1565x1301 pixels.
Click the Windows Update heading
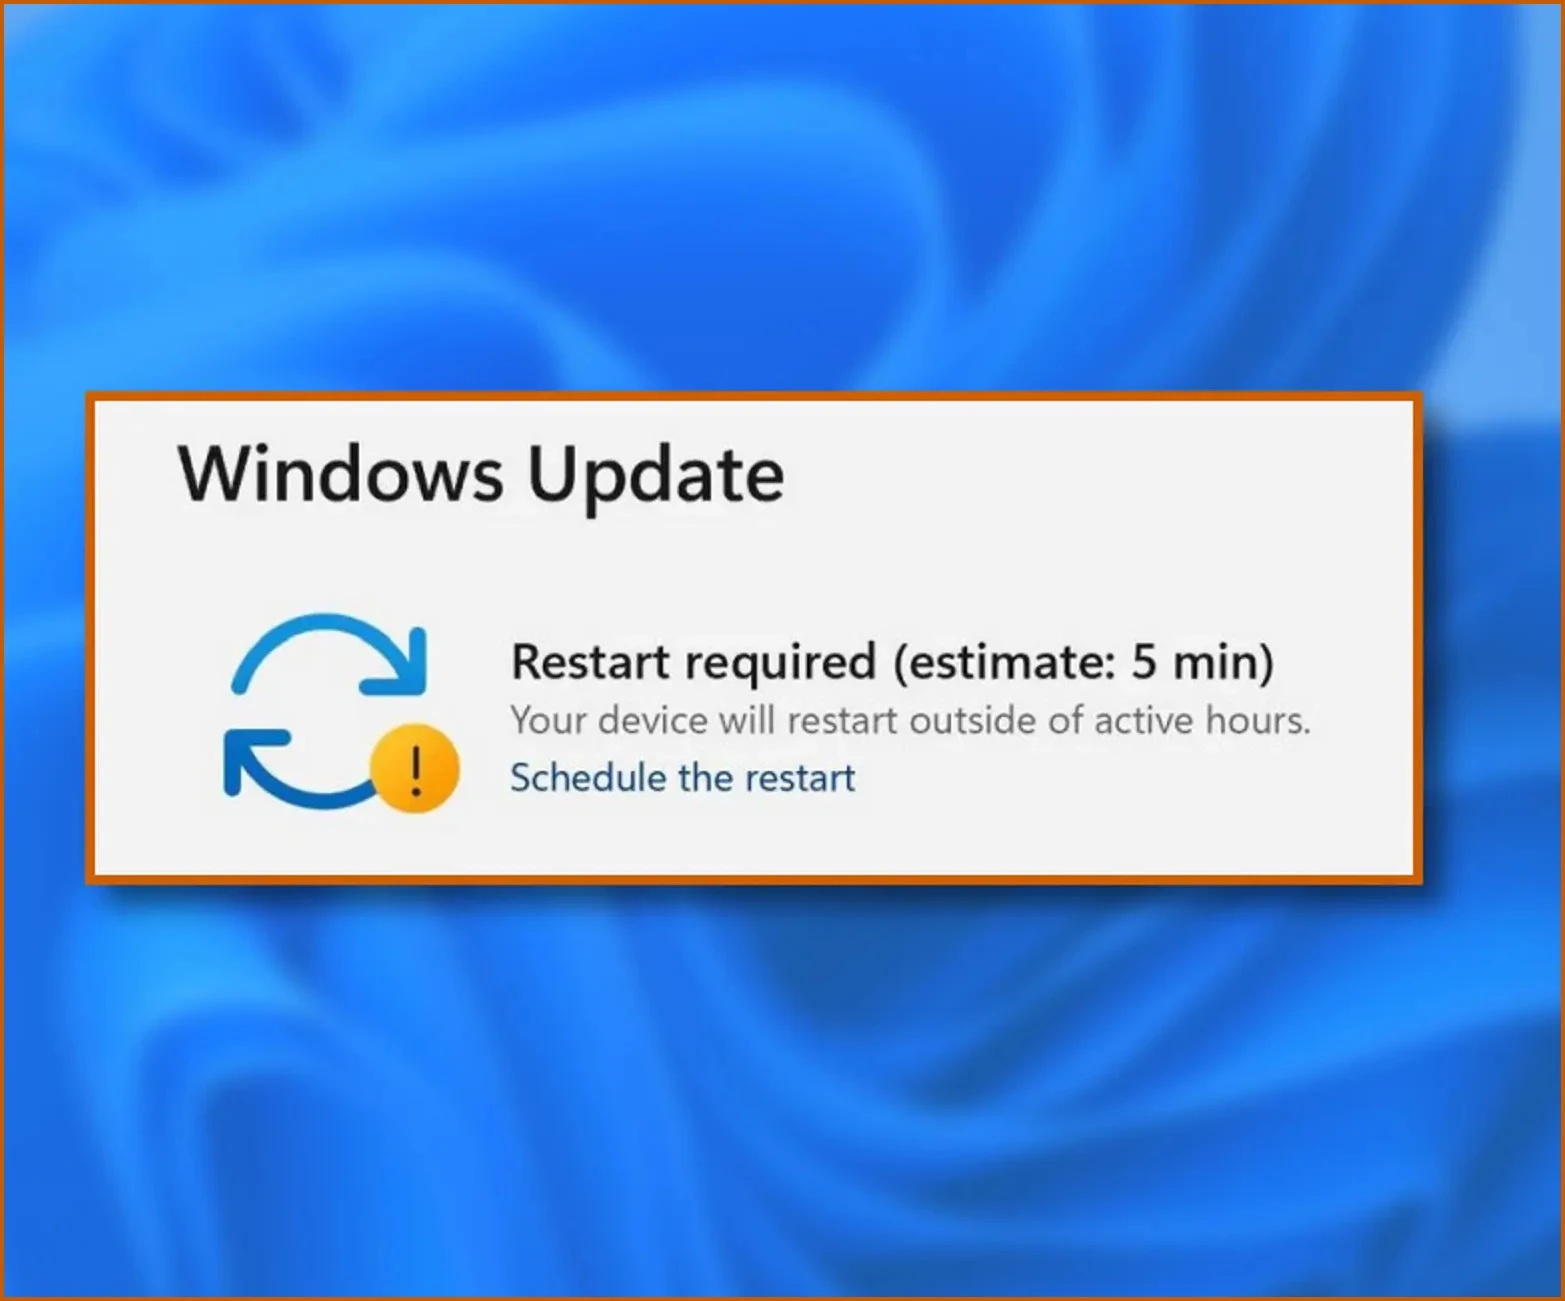[481, 474]
